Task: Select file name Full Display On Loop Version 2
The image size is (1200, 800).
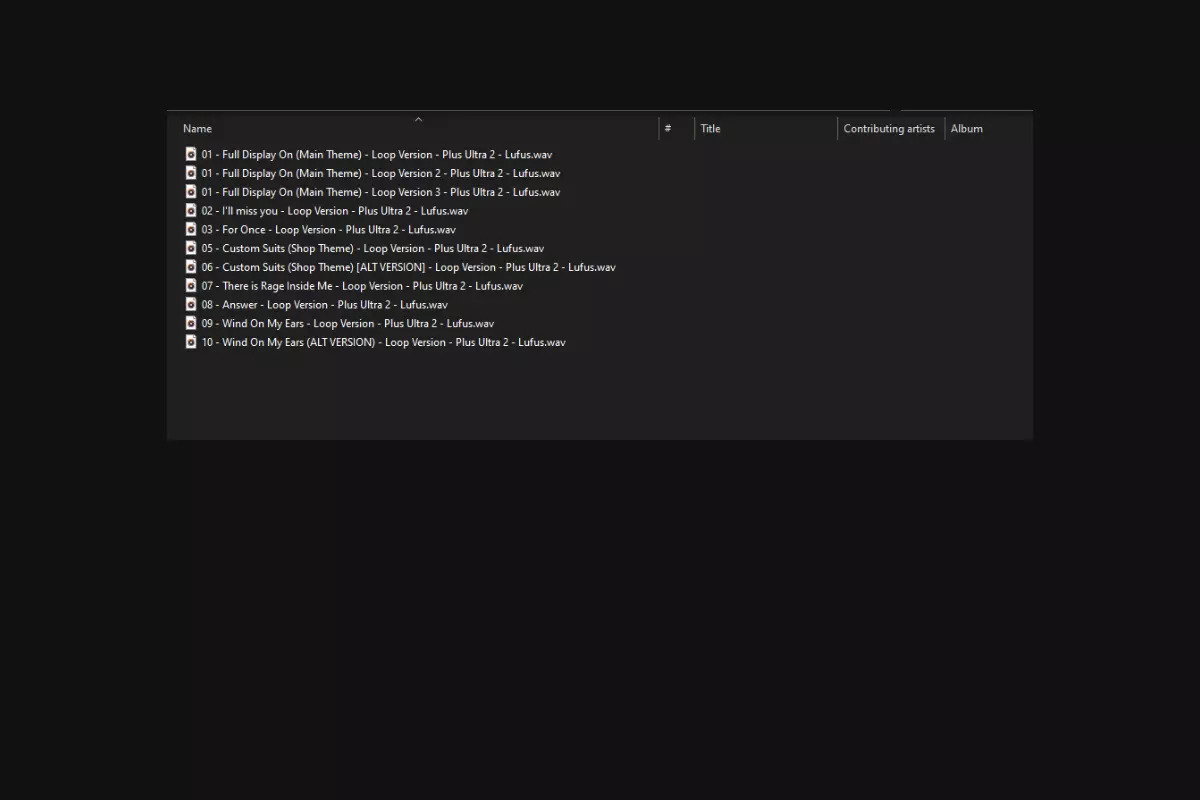Action: click(381, 173)
